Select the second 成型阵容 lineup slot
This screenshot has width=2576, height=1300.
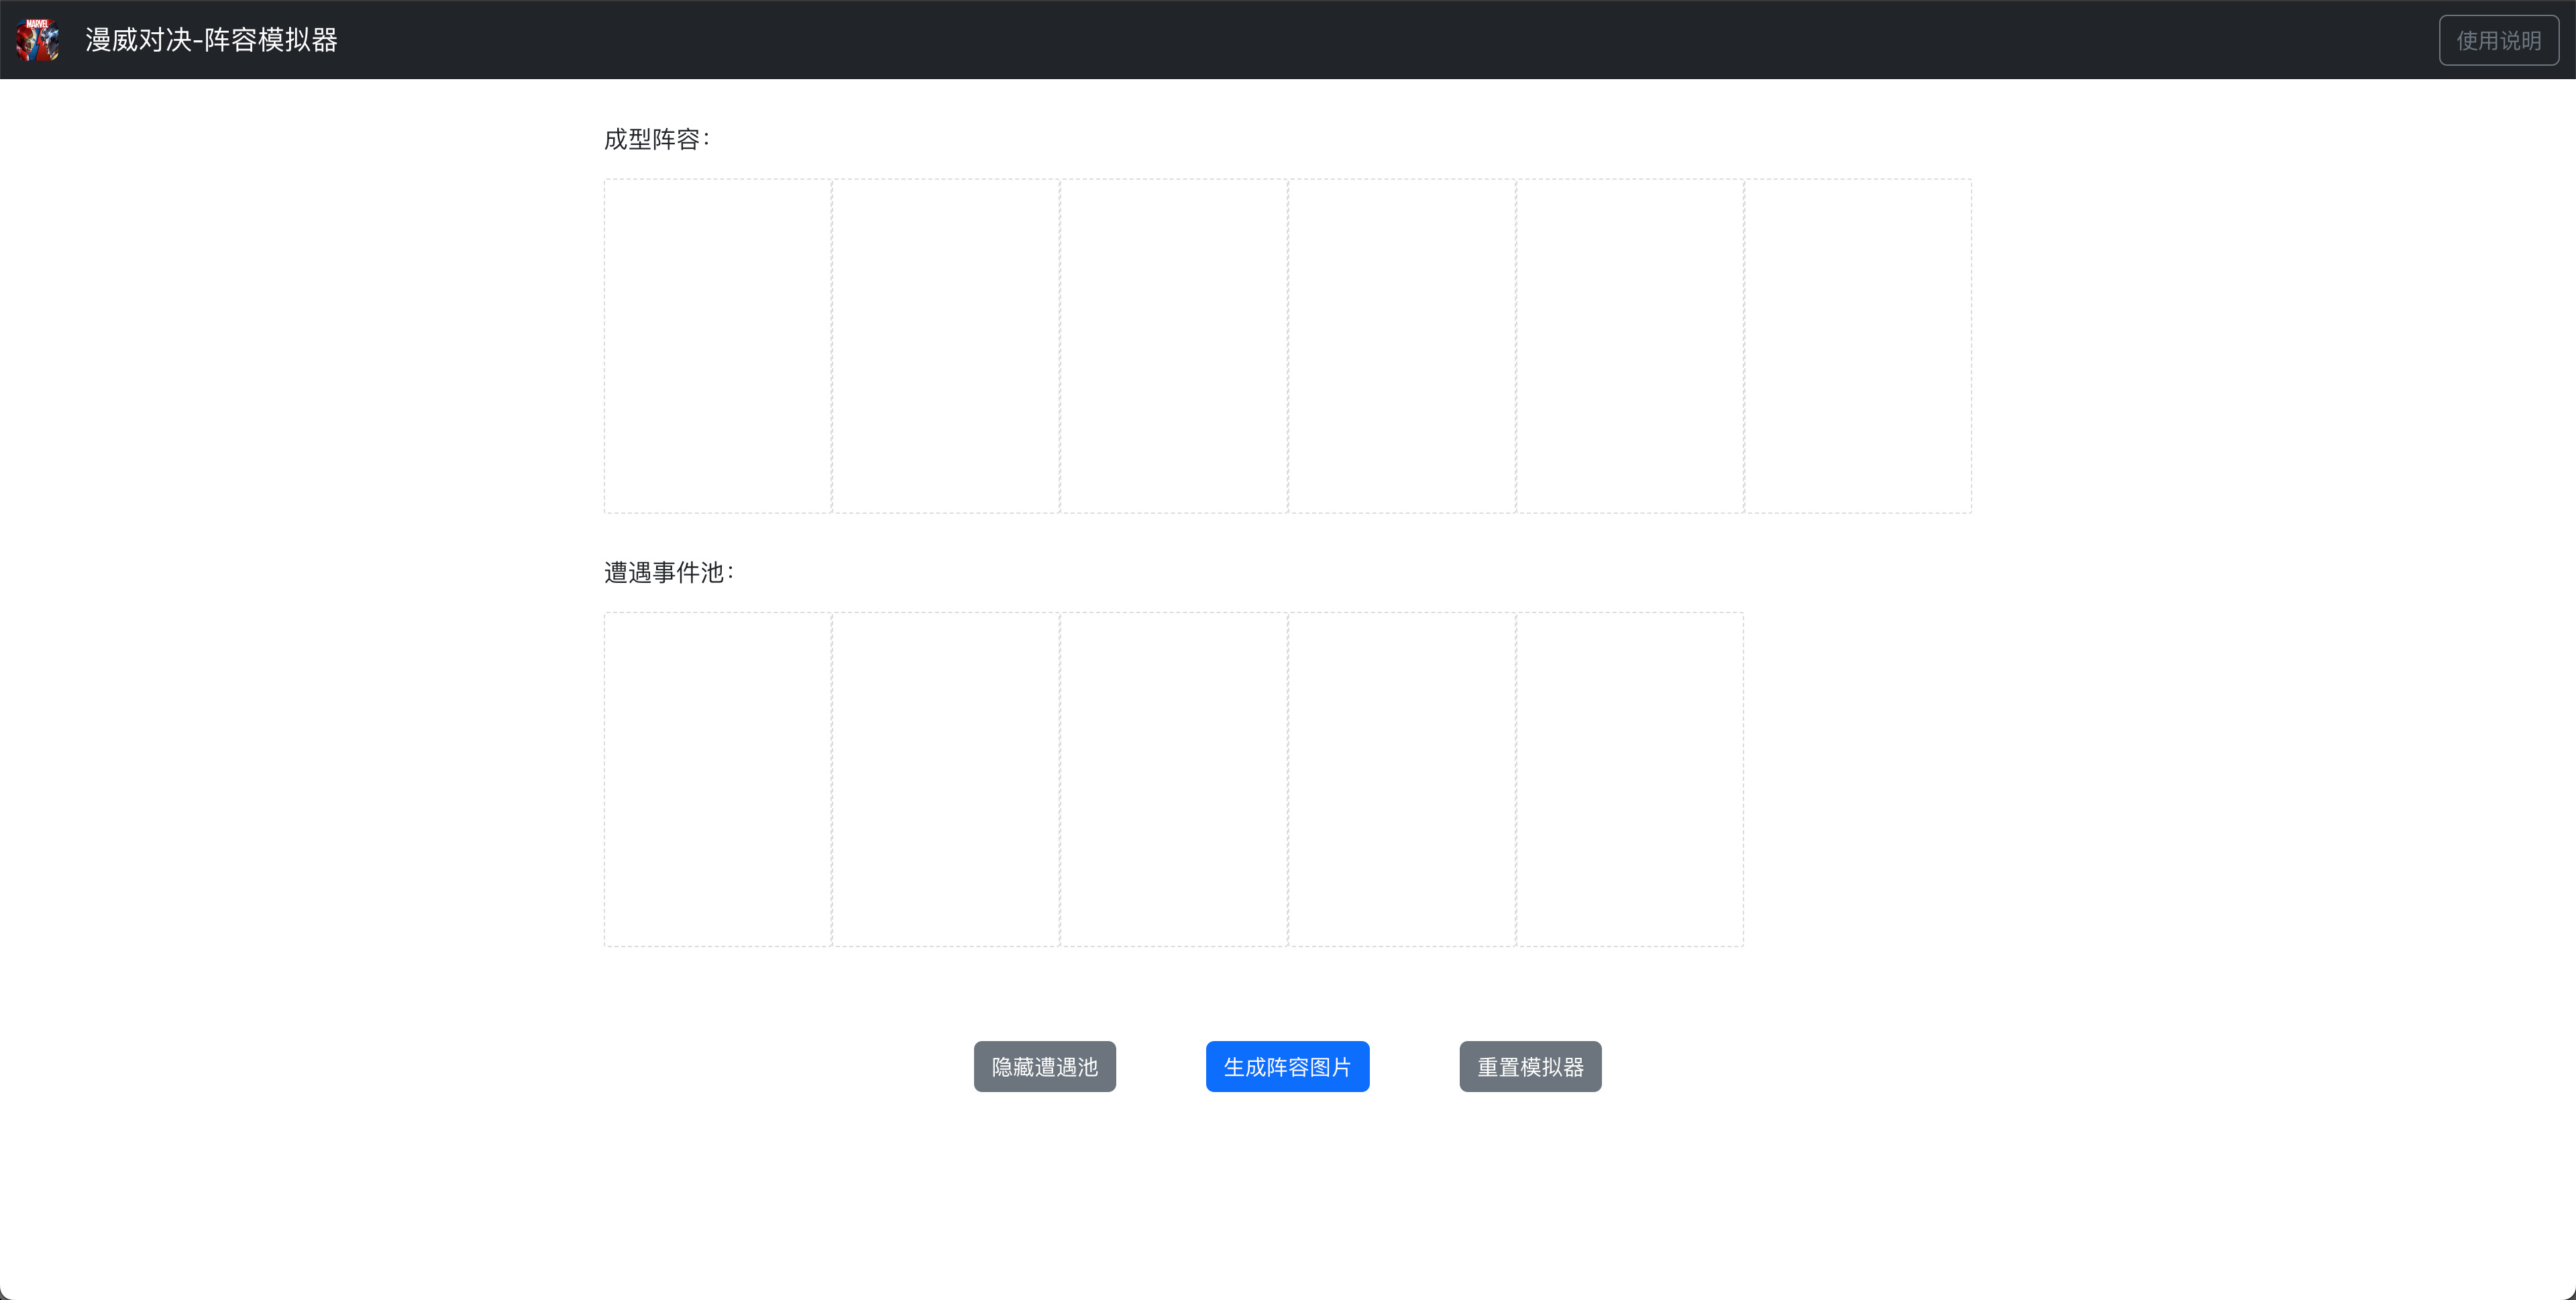click(x=945, y=346)
